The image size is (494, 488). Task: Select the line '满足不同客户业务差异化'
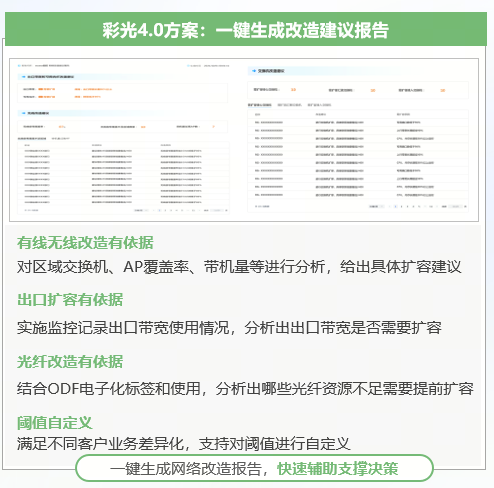100,444
